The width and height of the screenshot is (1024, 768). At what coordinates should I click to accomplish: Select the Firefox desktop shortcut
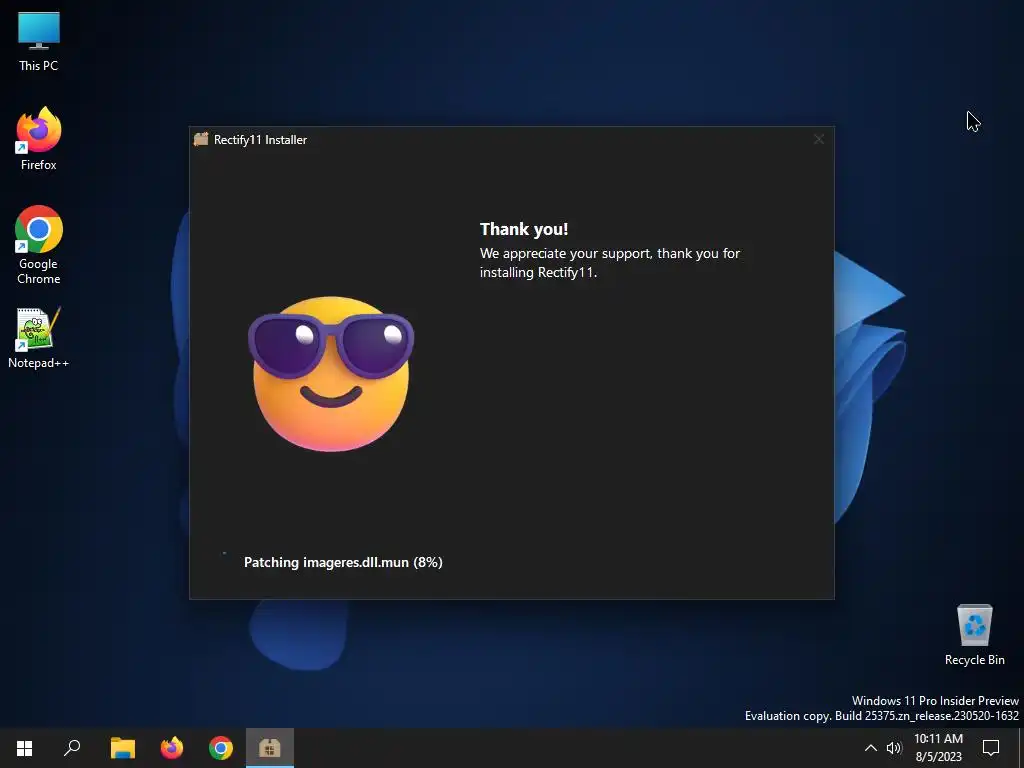point(39,138)
